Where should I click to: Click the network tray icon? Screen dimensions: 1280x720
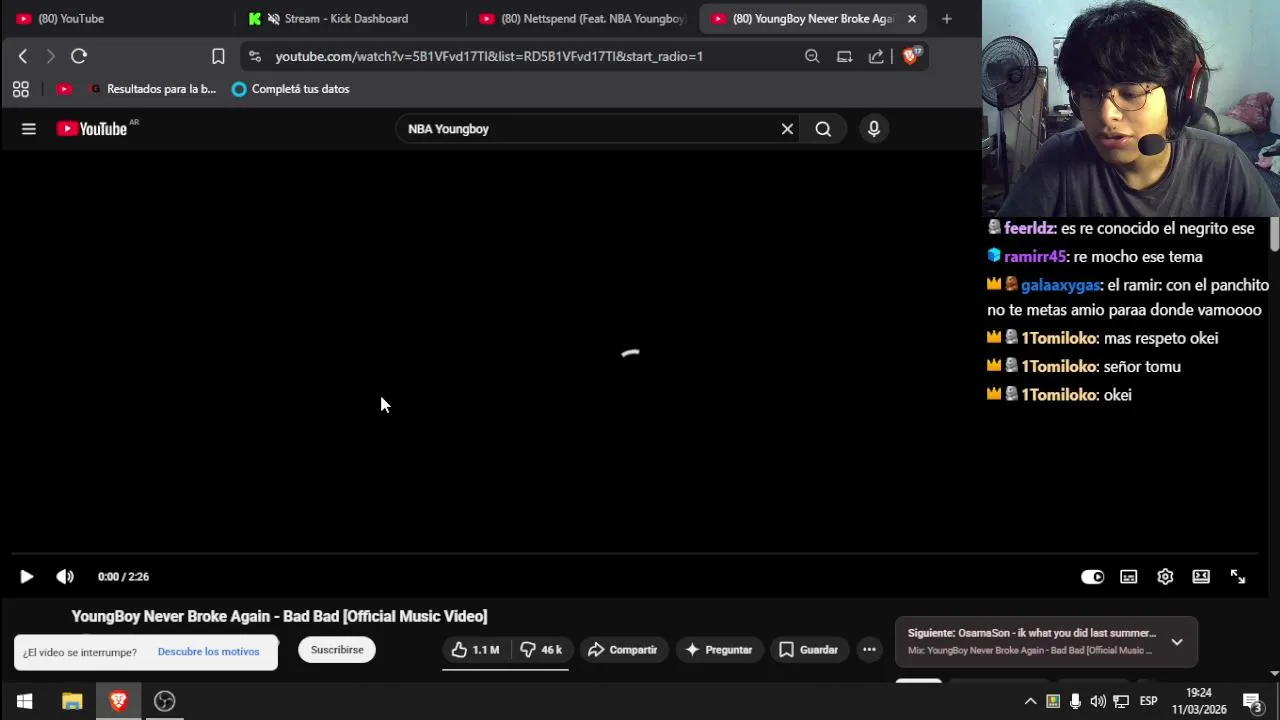(x=1121, y=701)
